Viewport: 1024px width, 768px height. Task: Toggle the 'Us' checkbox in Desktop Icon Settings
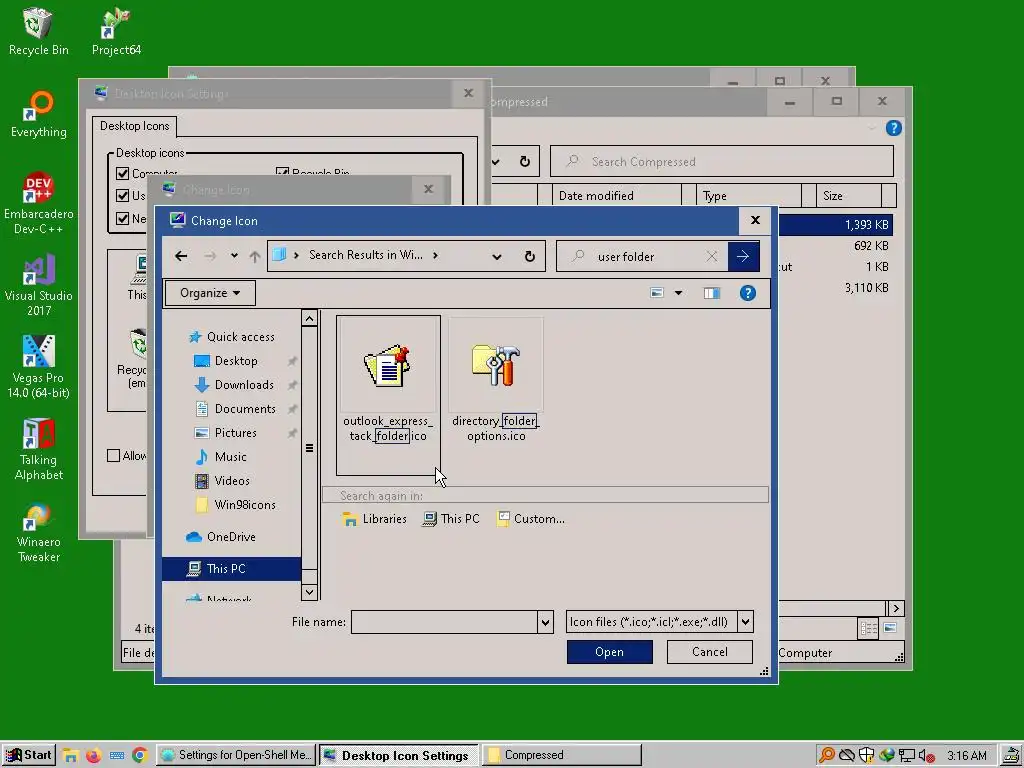click(x=122, y=195)
